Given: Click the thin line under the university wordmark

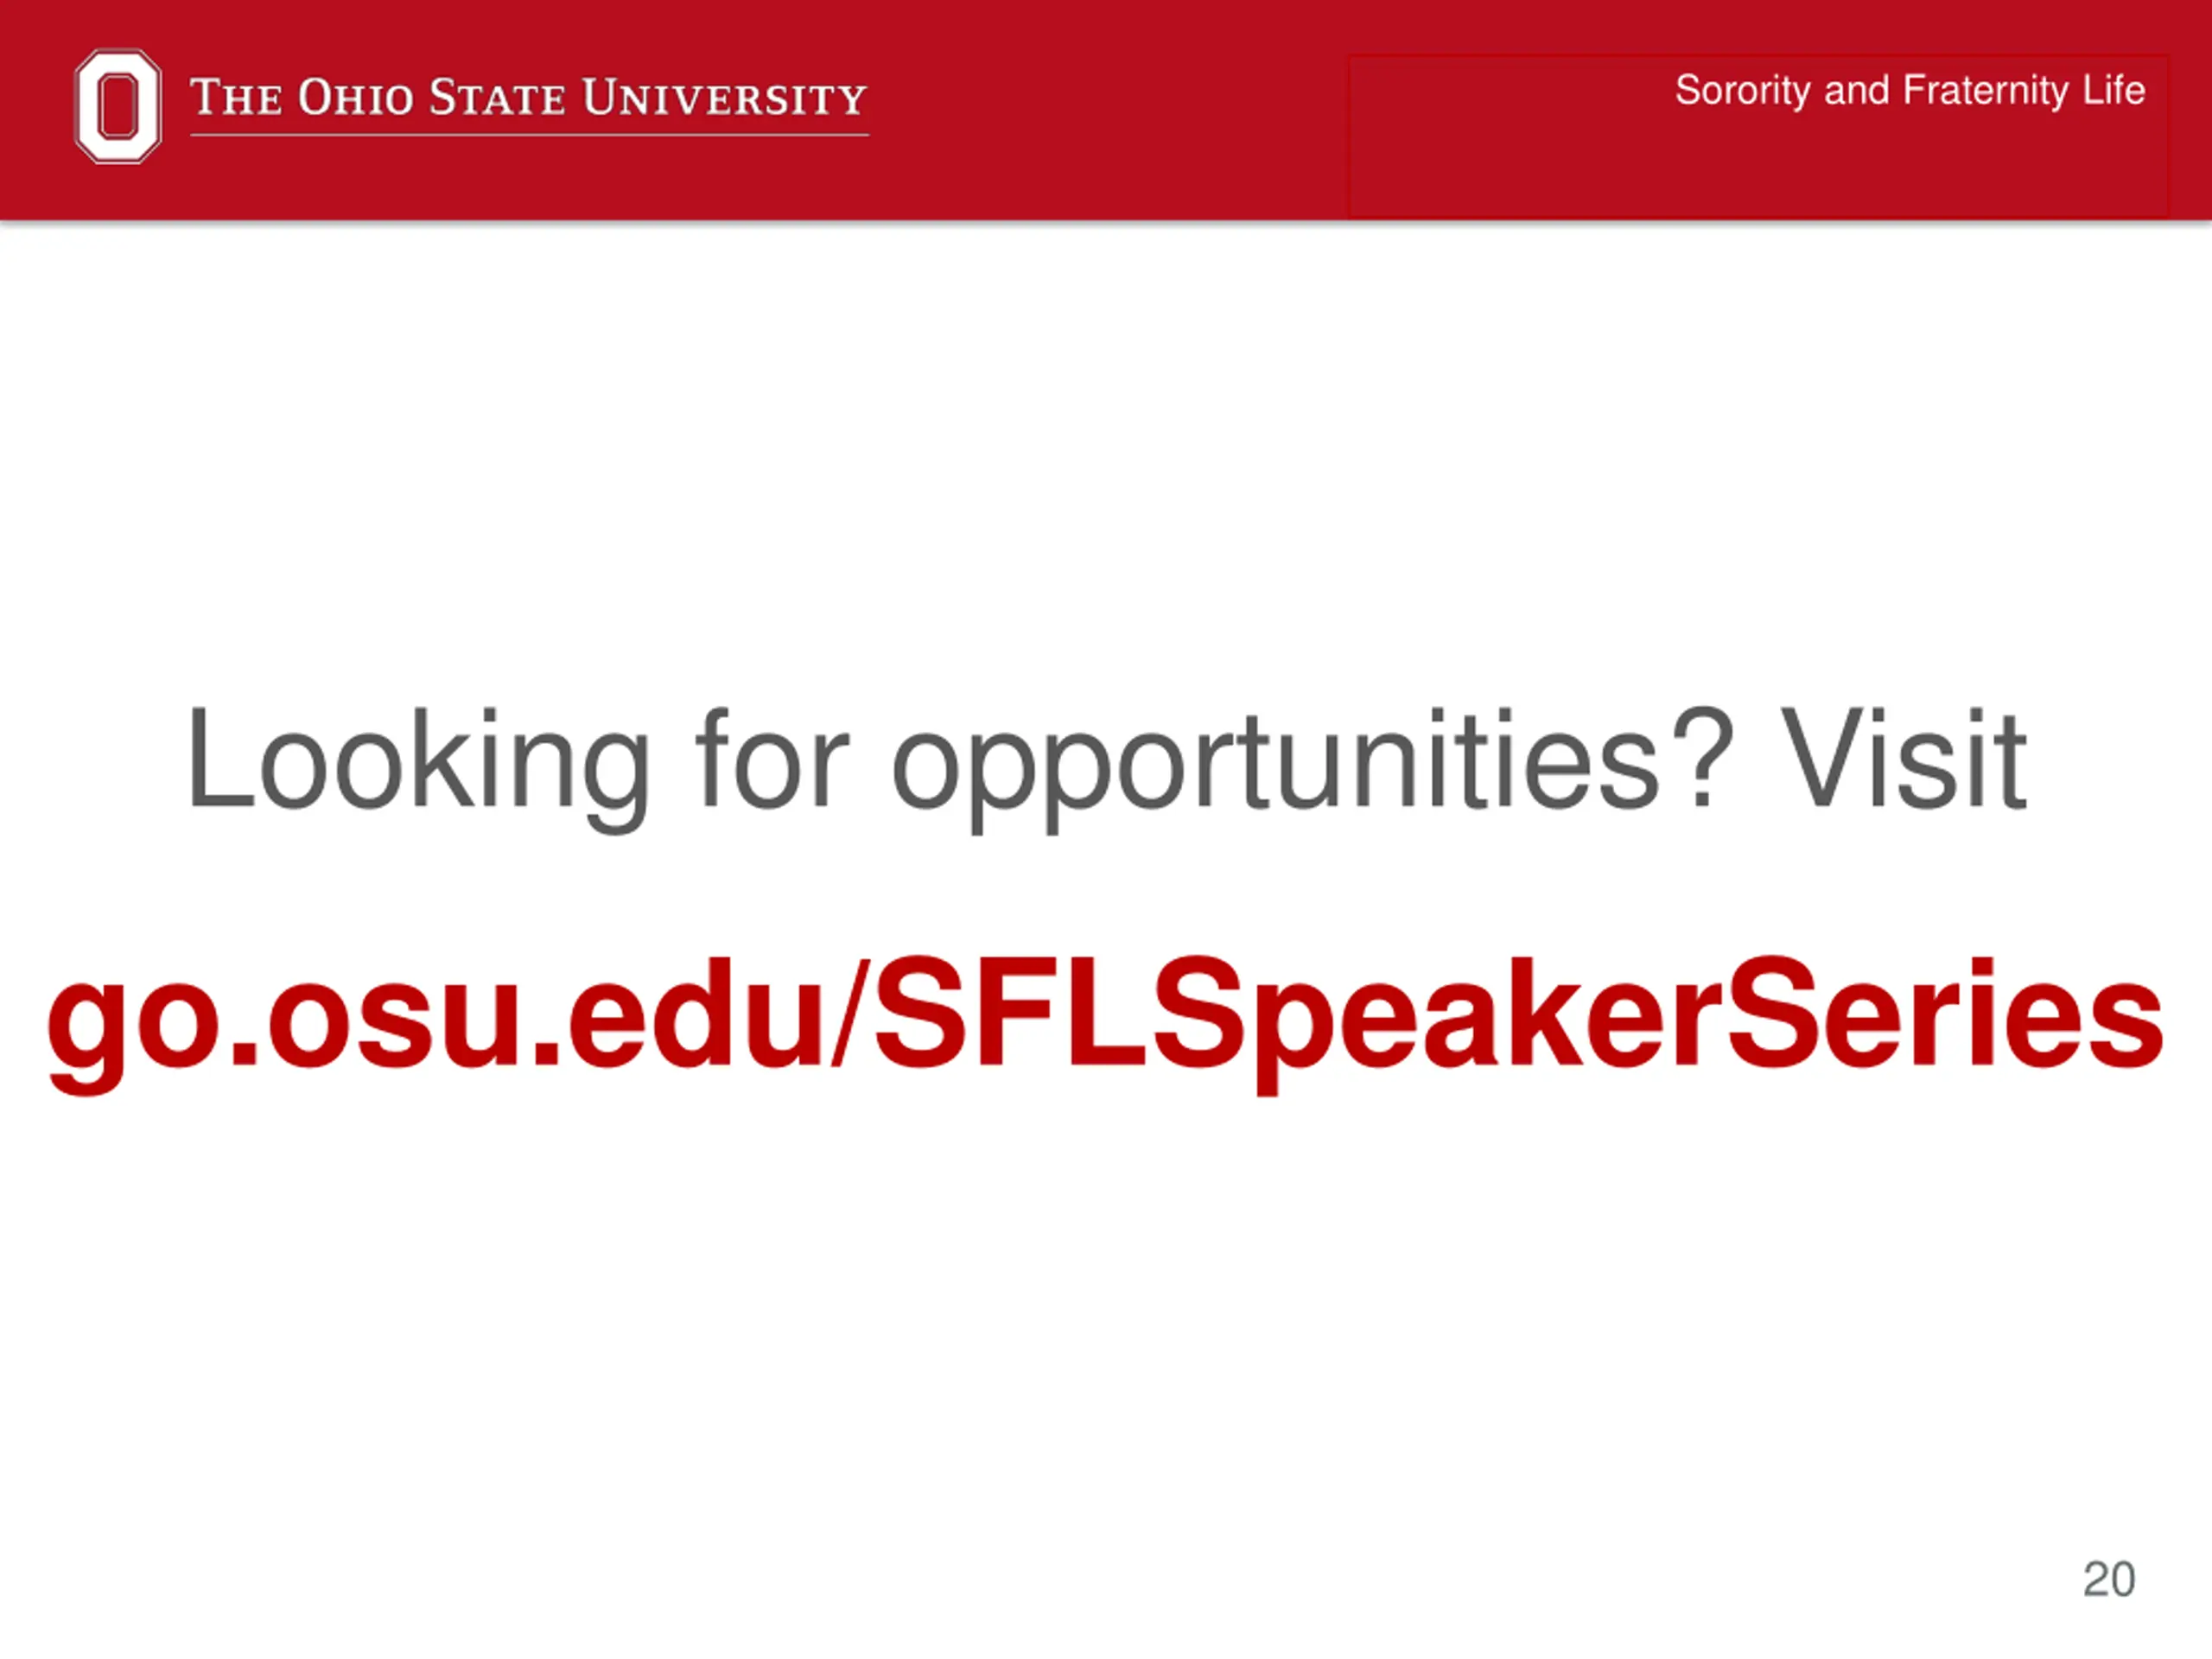Looking at the screenshot, I should coord(529,135).
